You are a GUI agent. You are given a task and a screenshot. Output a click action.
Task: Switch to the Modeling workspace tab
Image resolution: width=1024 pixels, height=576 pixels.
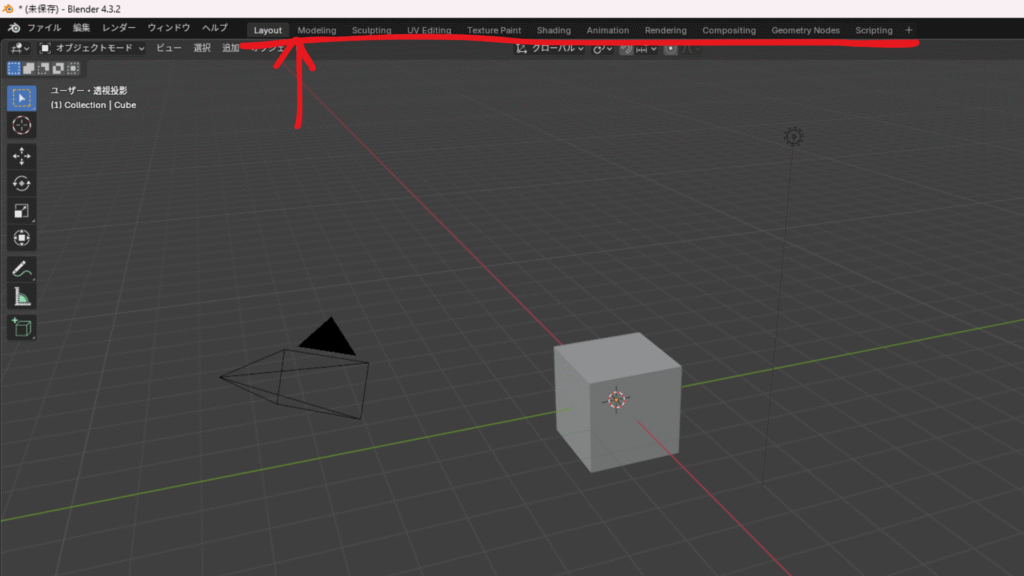pyautogui.click(x=317, y=30)
